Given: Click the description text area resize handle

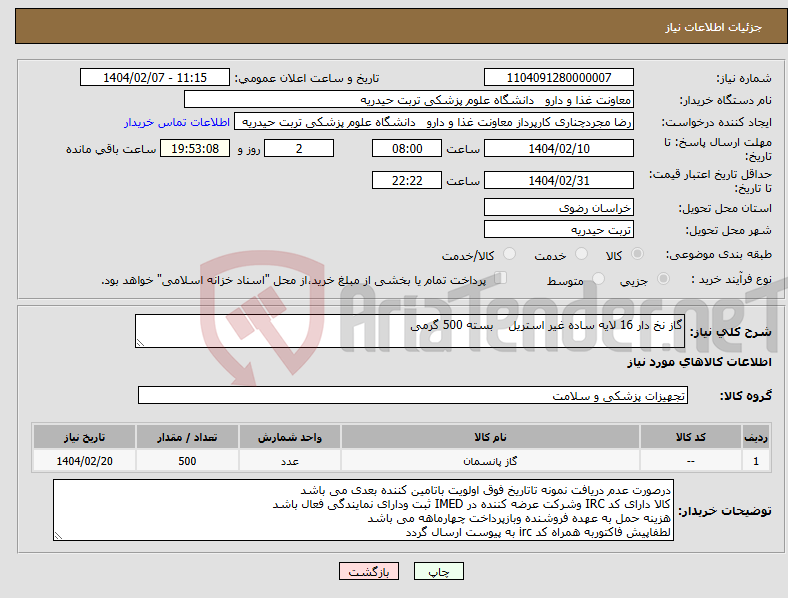Looking at the screenshot, I should point(140,343).
